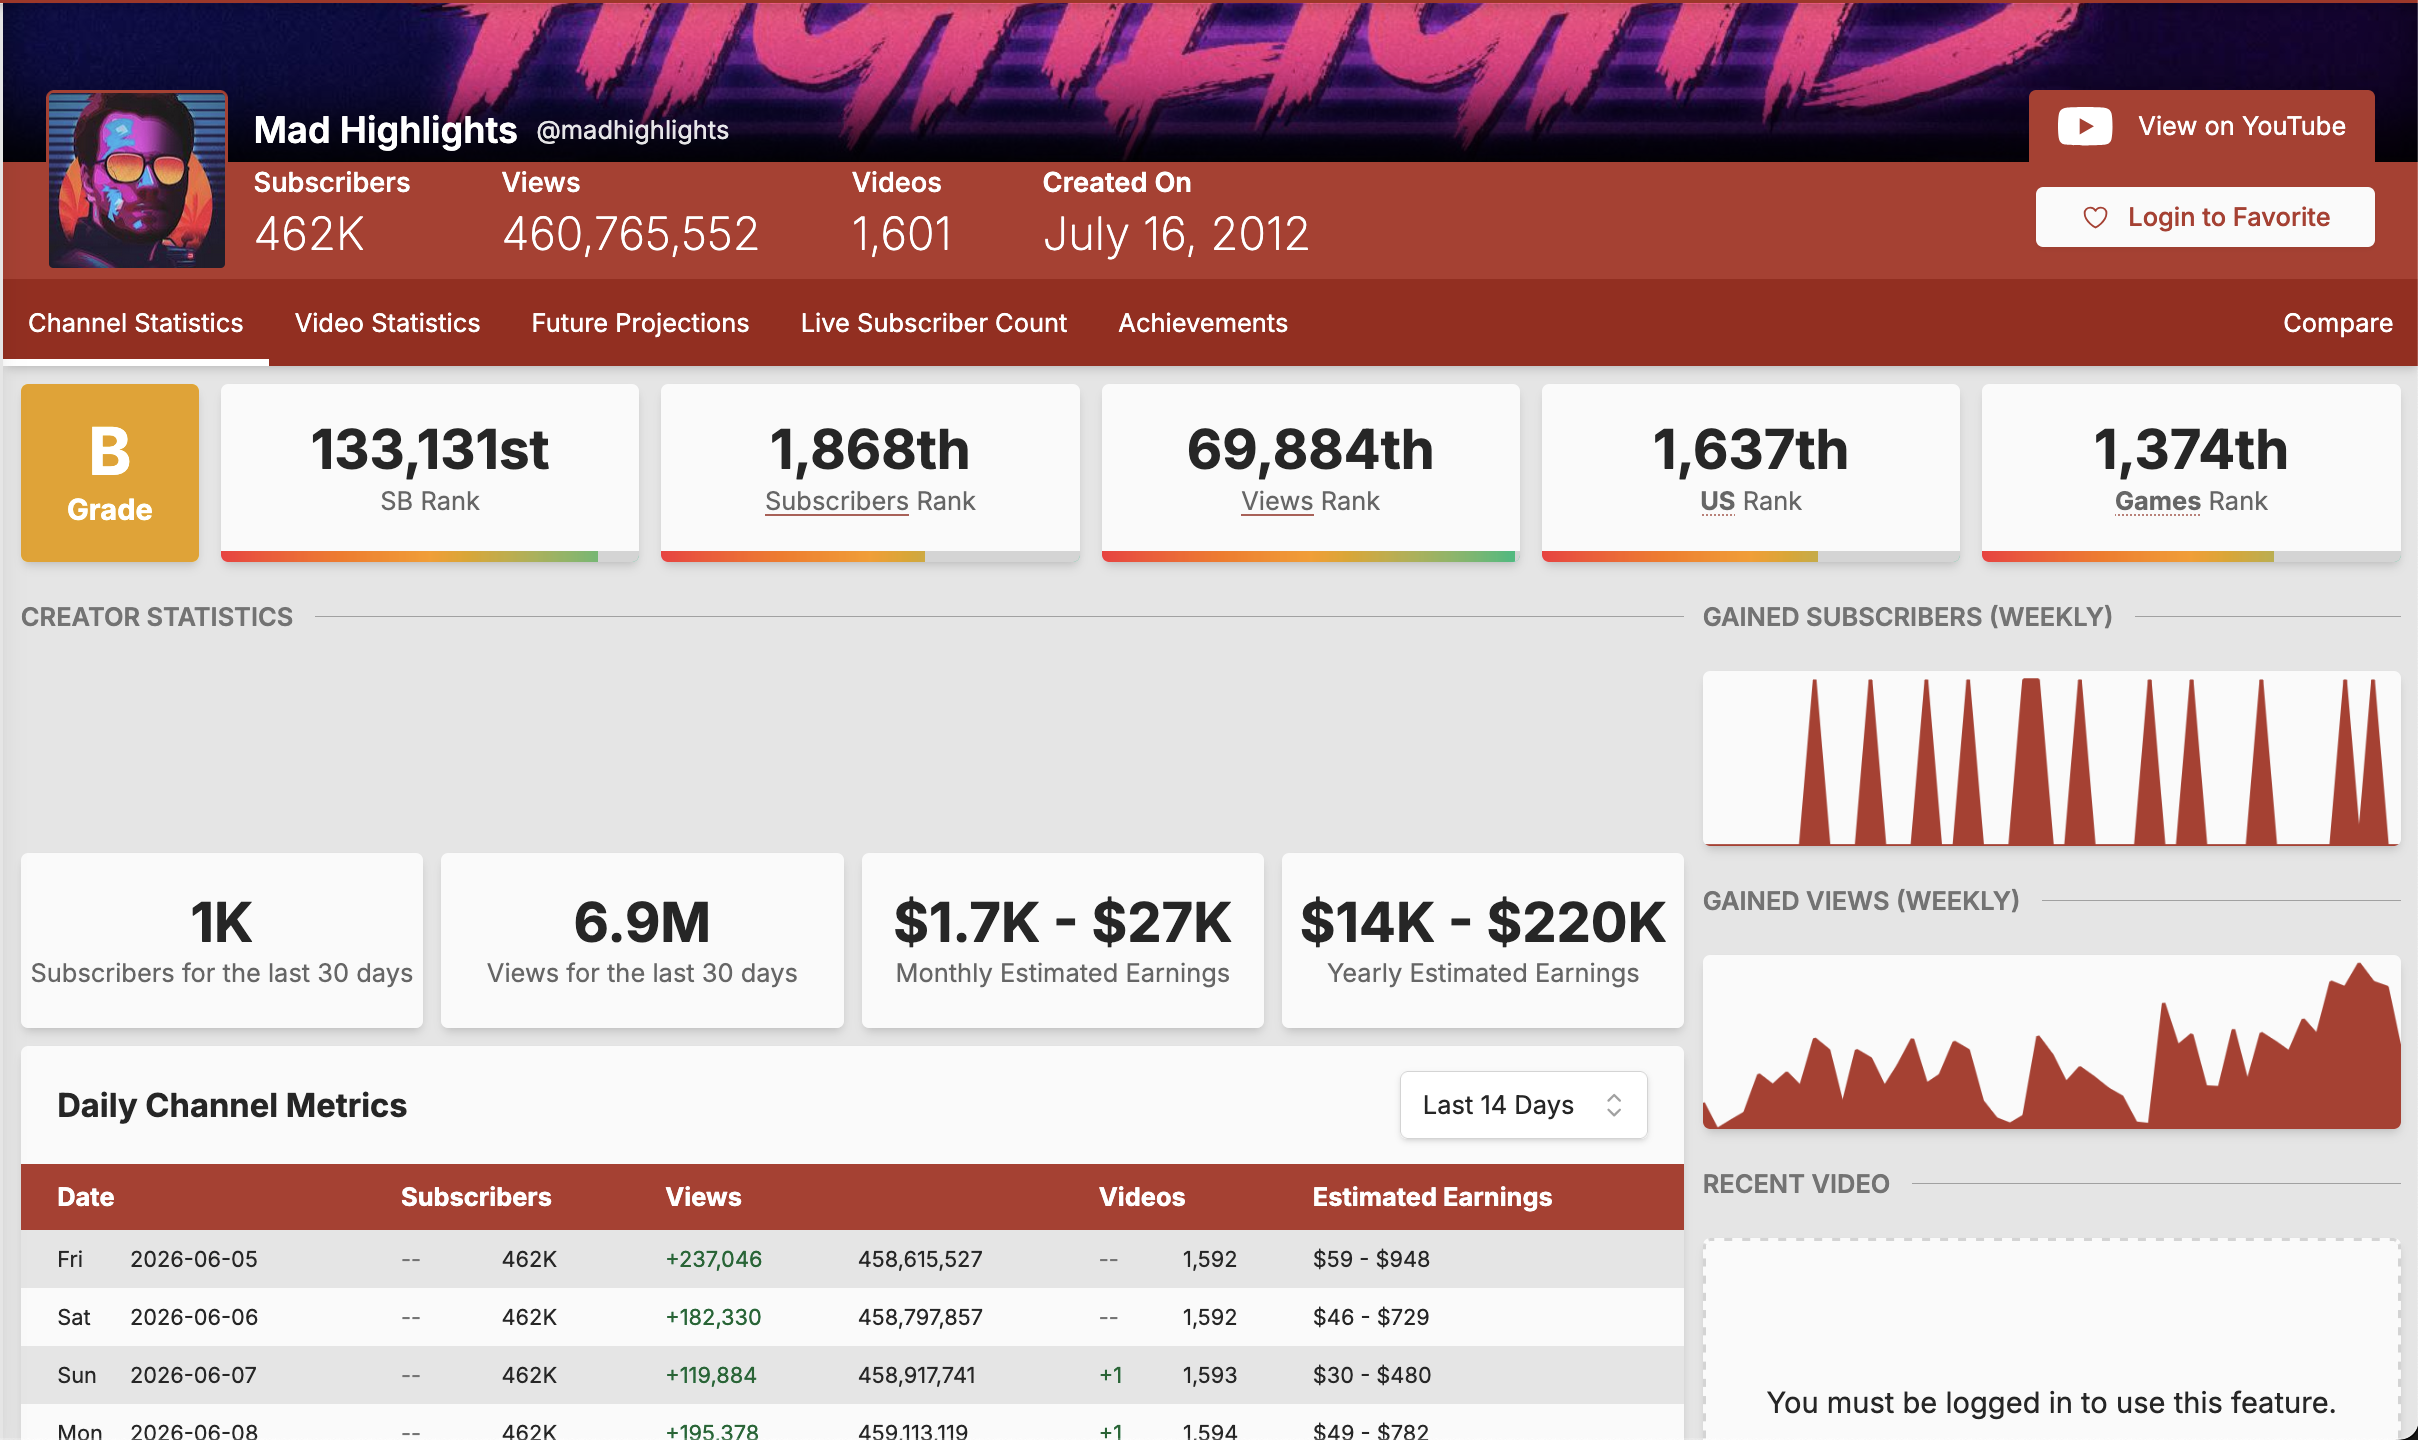This screenshot has width=2418, height=1440.
Task: Click the 460,765,552 total views value
Action: 630,235
